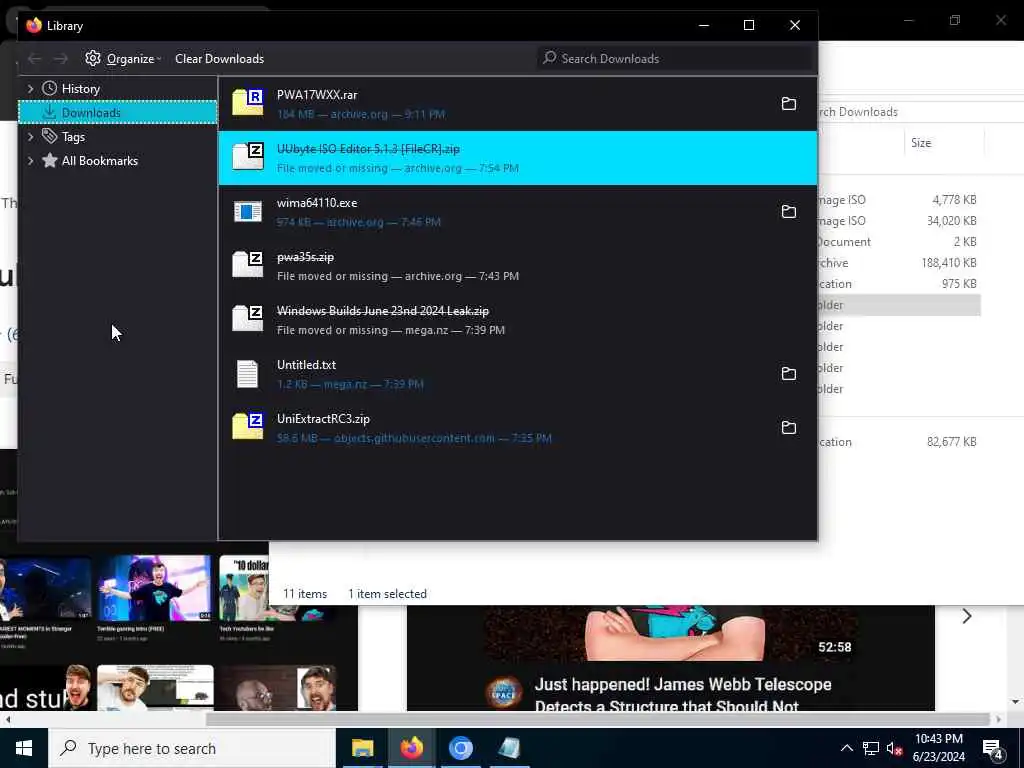1024x768 pixels.
Task: Click the UniExtractRC3.zip archive icon
Action: pyautogui.click(x=248, y=426)
